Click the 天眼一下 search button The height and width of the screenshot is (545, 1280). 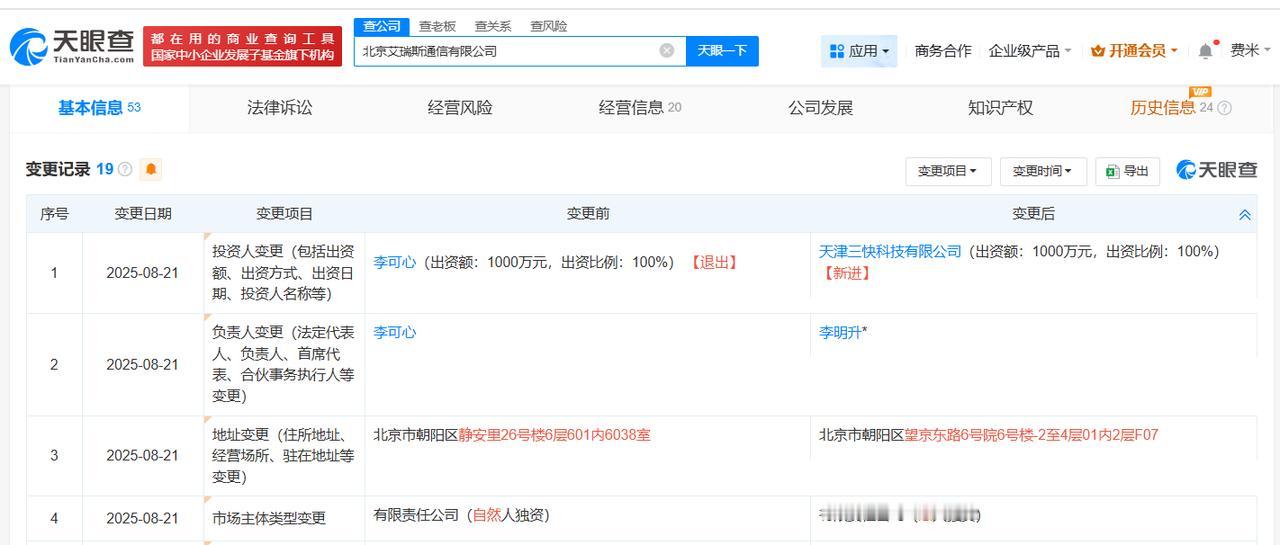click(722, 51)
